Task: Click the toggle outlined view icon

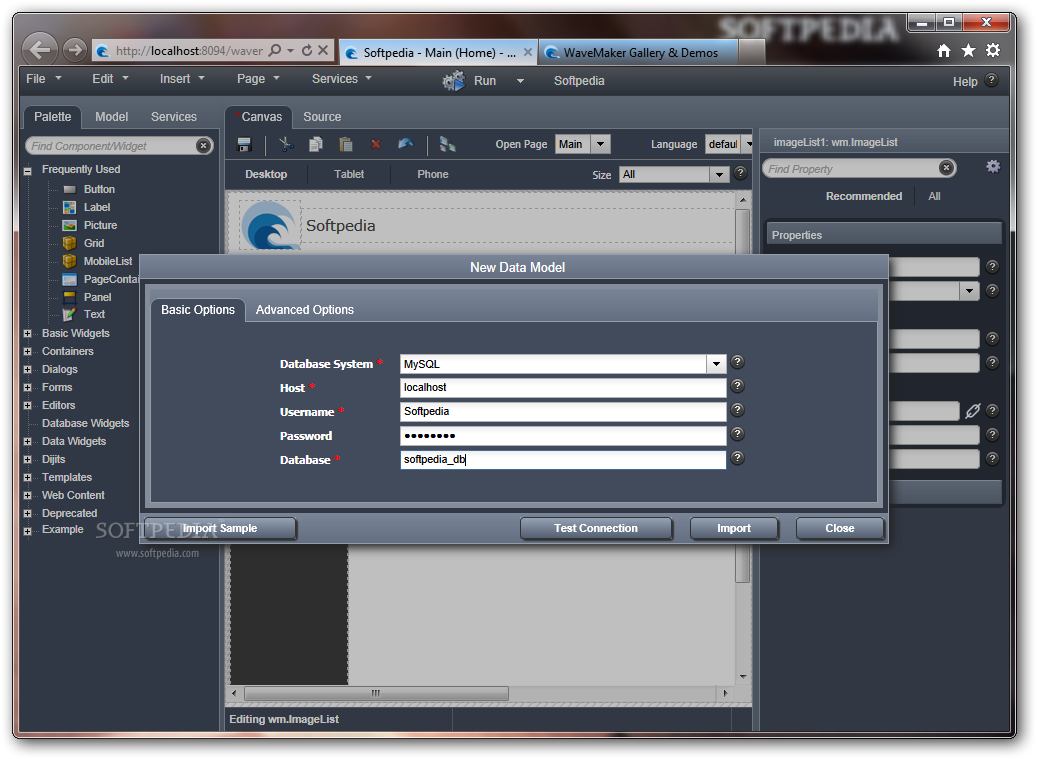Action: pos(447,144)
